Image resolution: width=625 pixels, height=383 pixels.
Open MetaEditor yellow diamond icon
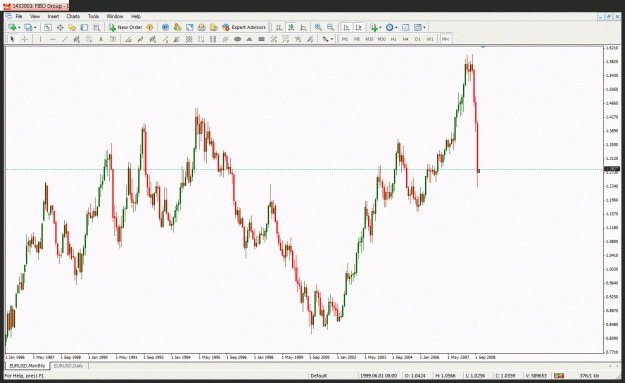point(150,27)
